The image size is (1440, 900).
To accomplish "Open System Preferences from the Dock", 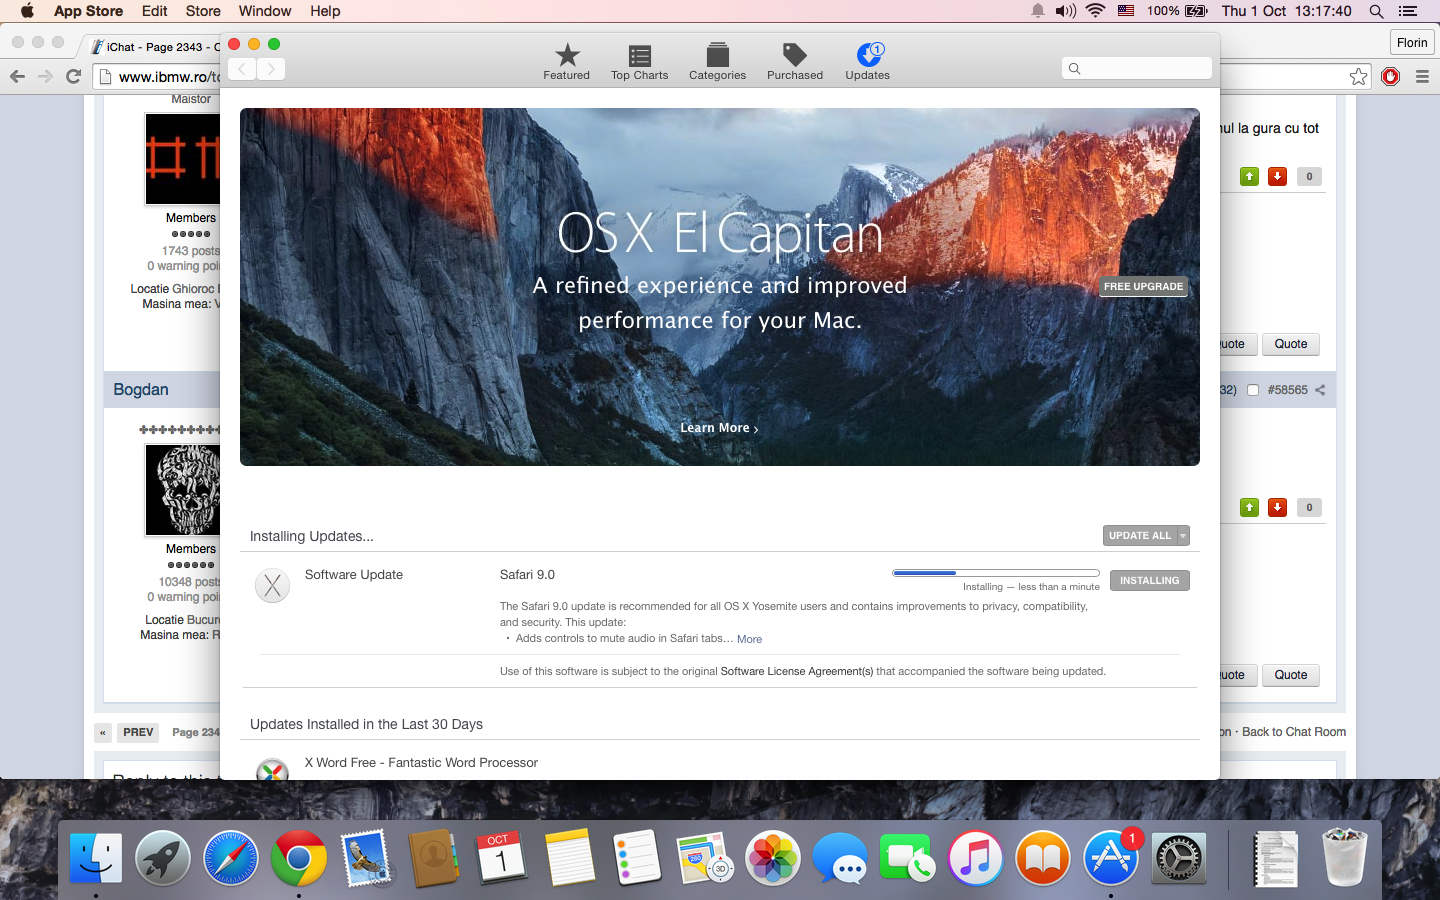I will (1179, 858).
